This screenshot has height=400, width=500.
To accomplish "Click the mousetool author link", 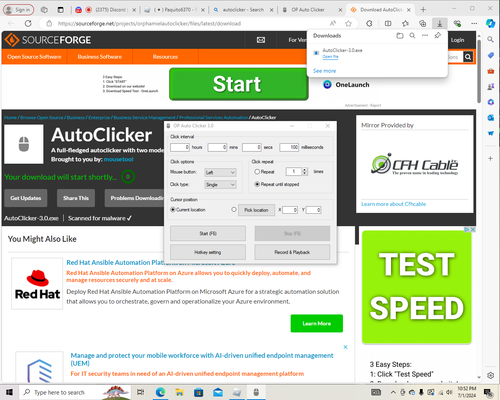I will click(118, 159).
